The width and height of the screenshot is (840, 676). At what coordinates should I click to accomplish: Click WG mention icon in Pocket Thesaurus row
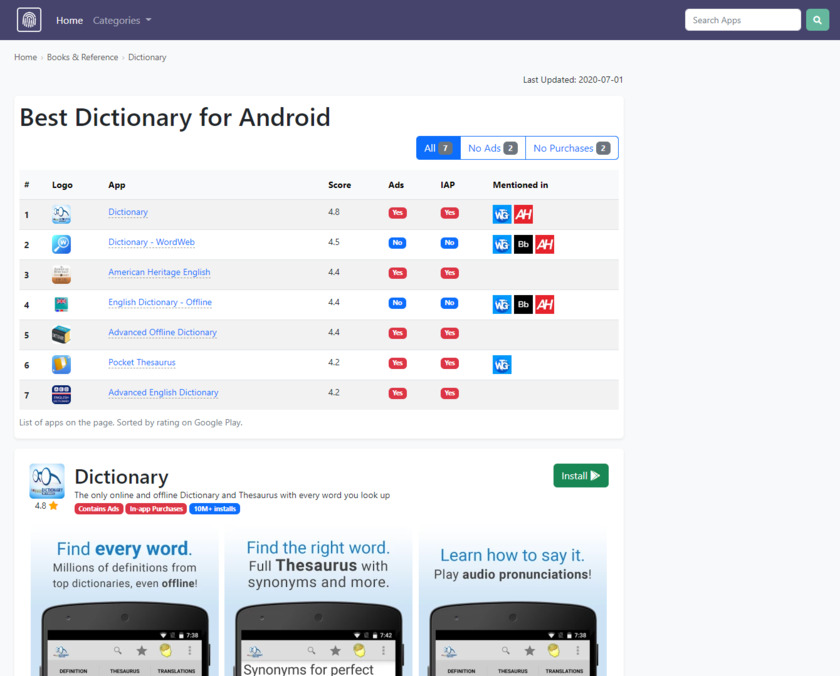[502, 364]
